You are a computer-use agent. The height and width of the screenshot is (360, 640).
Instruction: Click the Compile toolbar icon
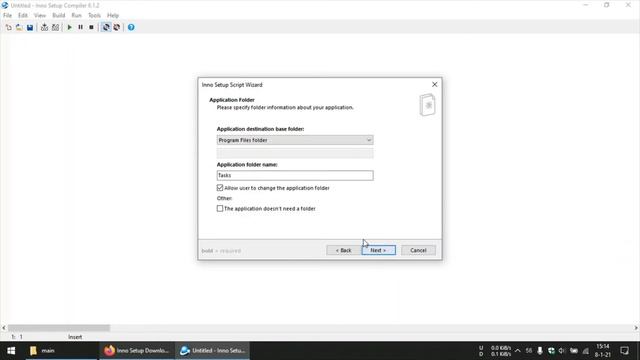pos(44,27)
